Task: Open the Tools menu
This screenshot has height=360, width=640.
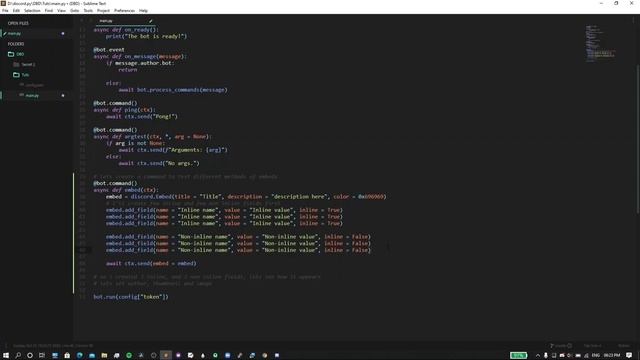Action: tap(88, 11)
